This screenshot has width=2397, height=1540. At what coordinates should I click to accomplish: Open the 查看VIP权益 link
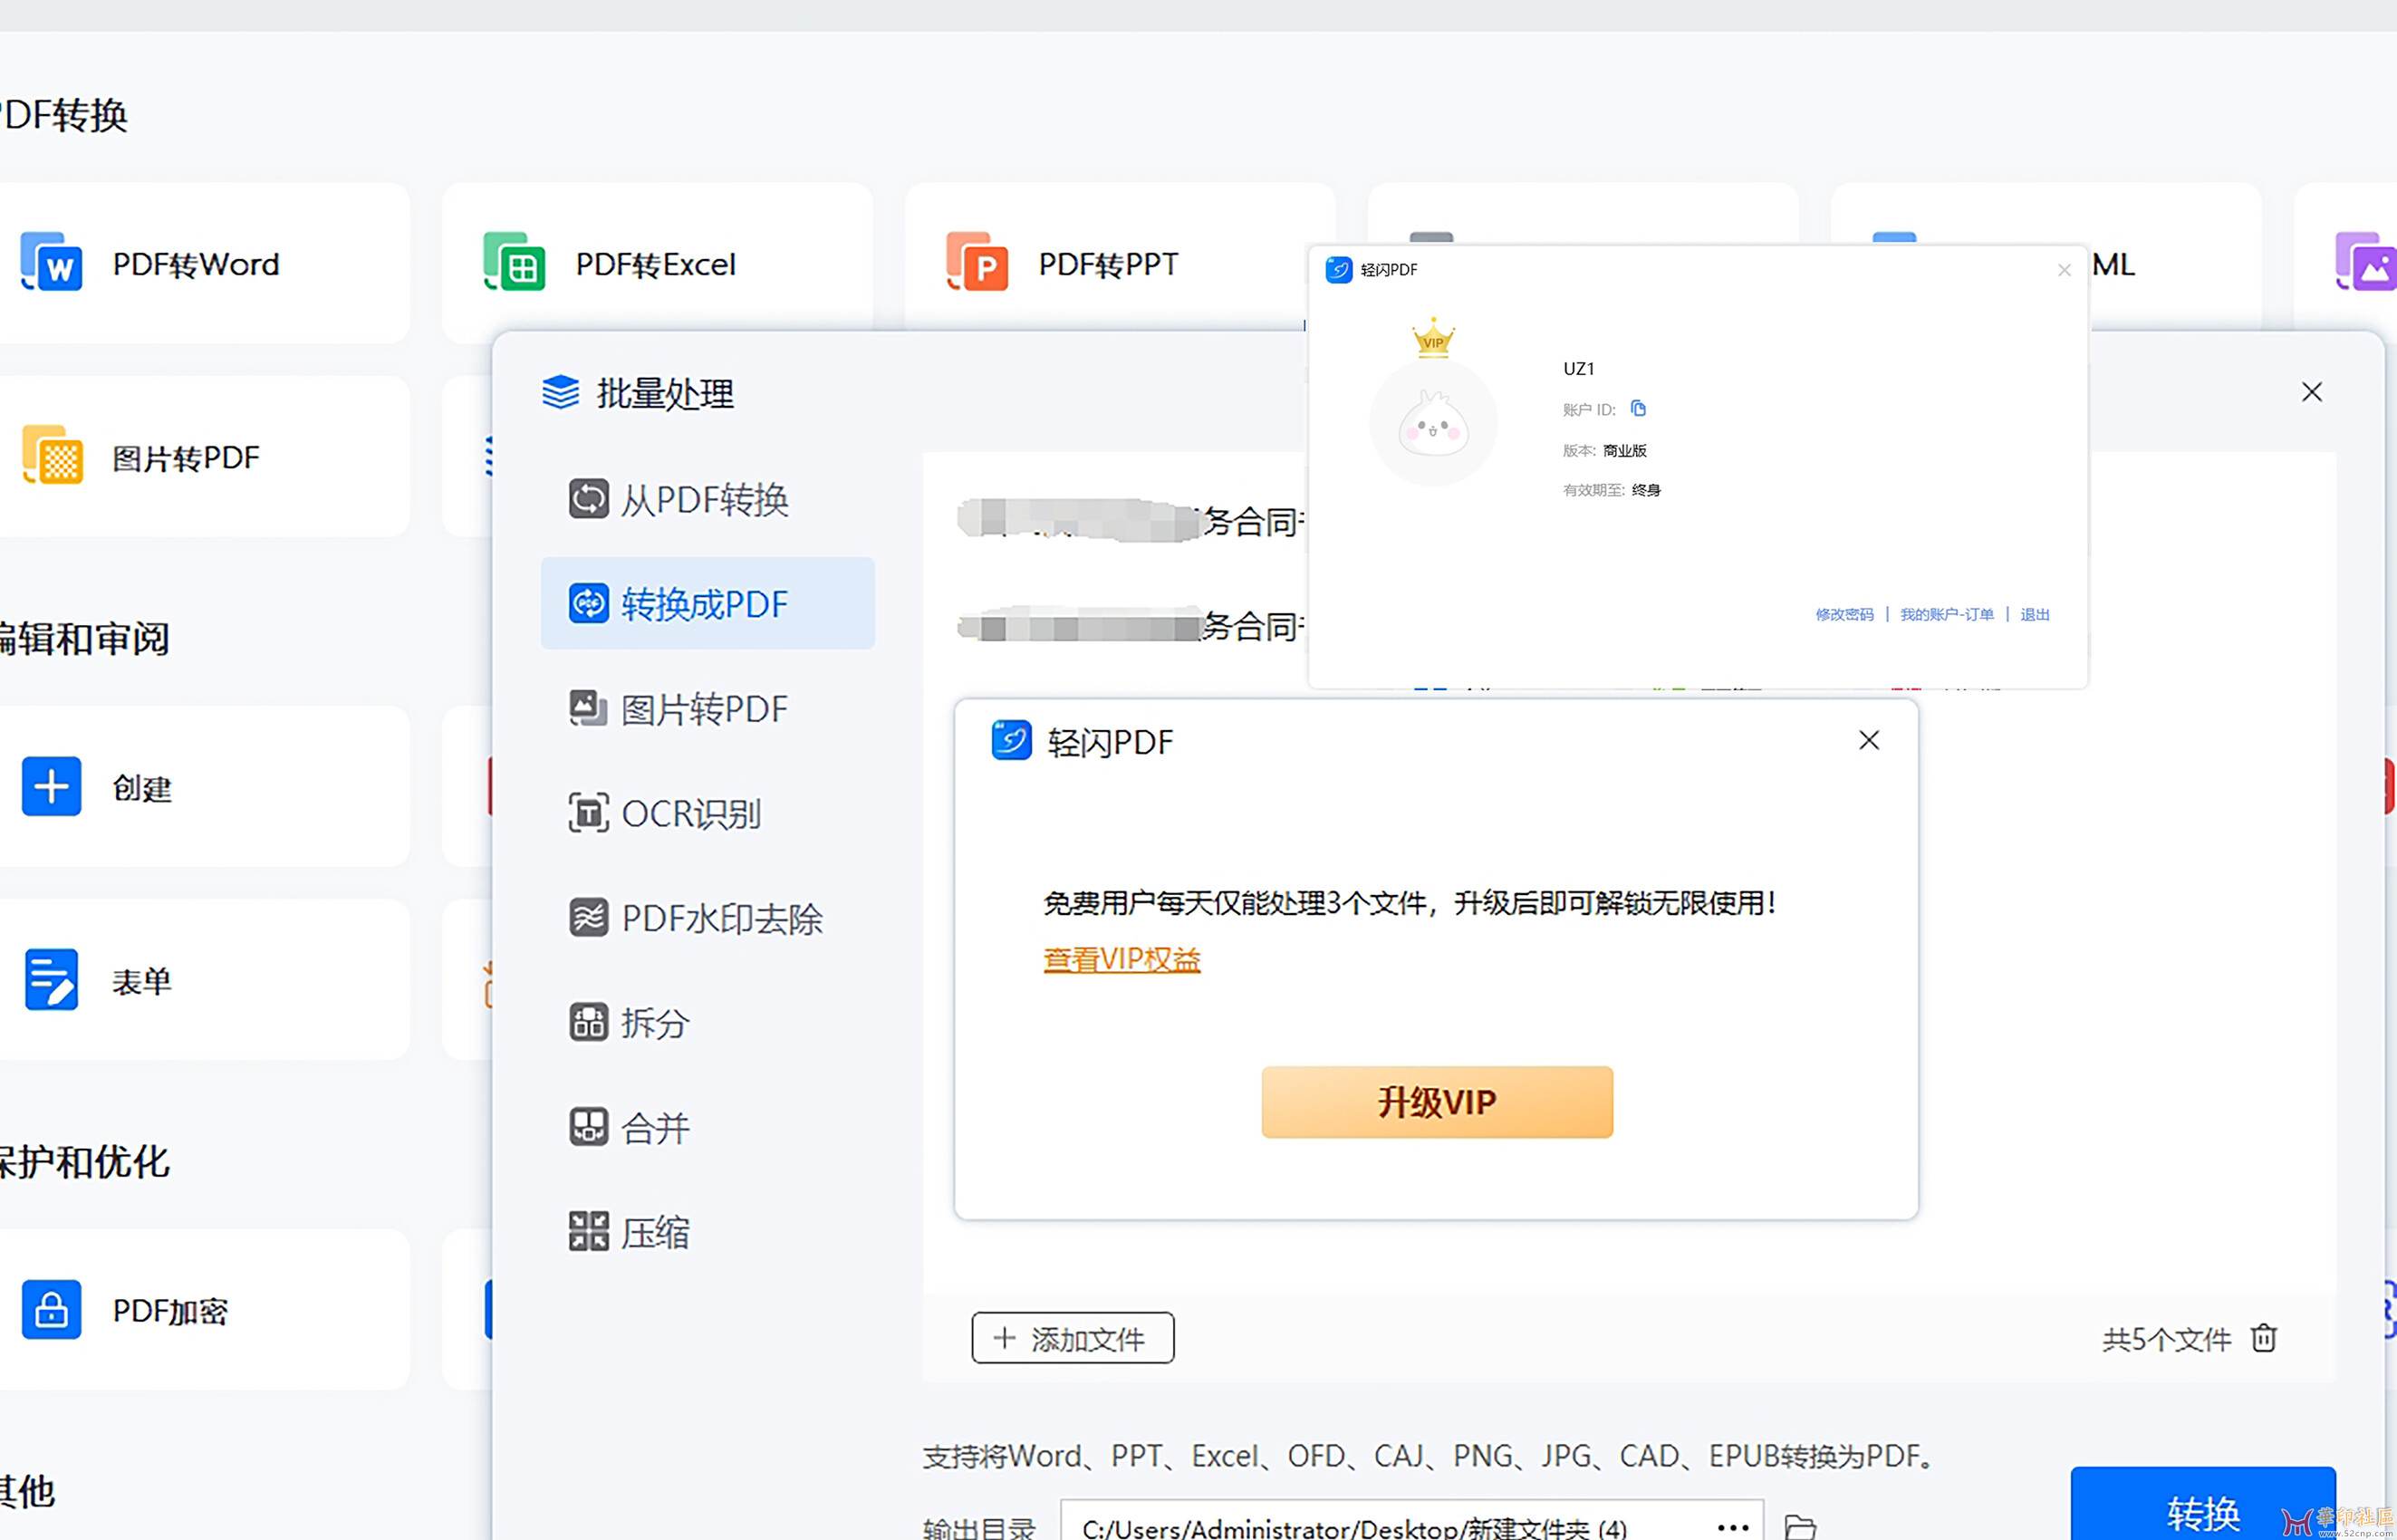[x=1121, y=959]
